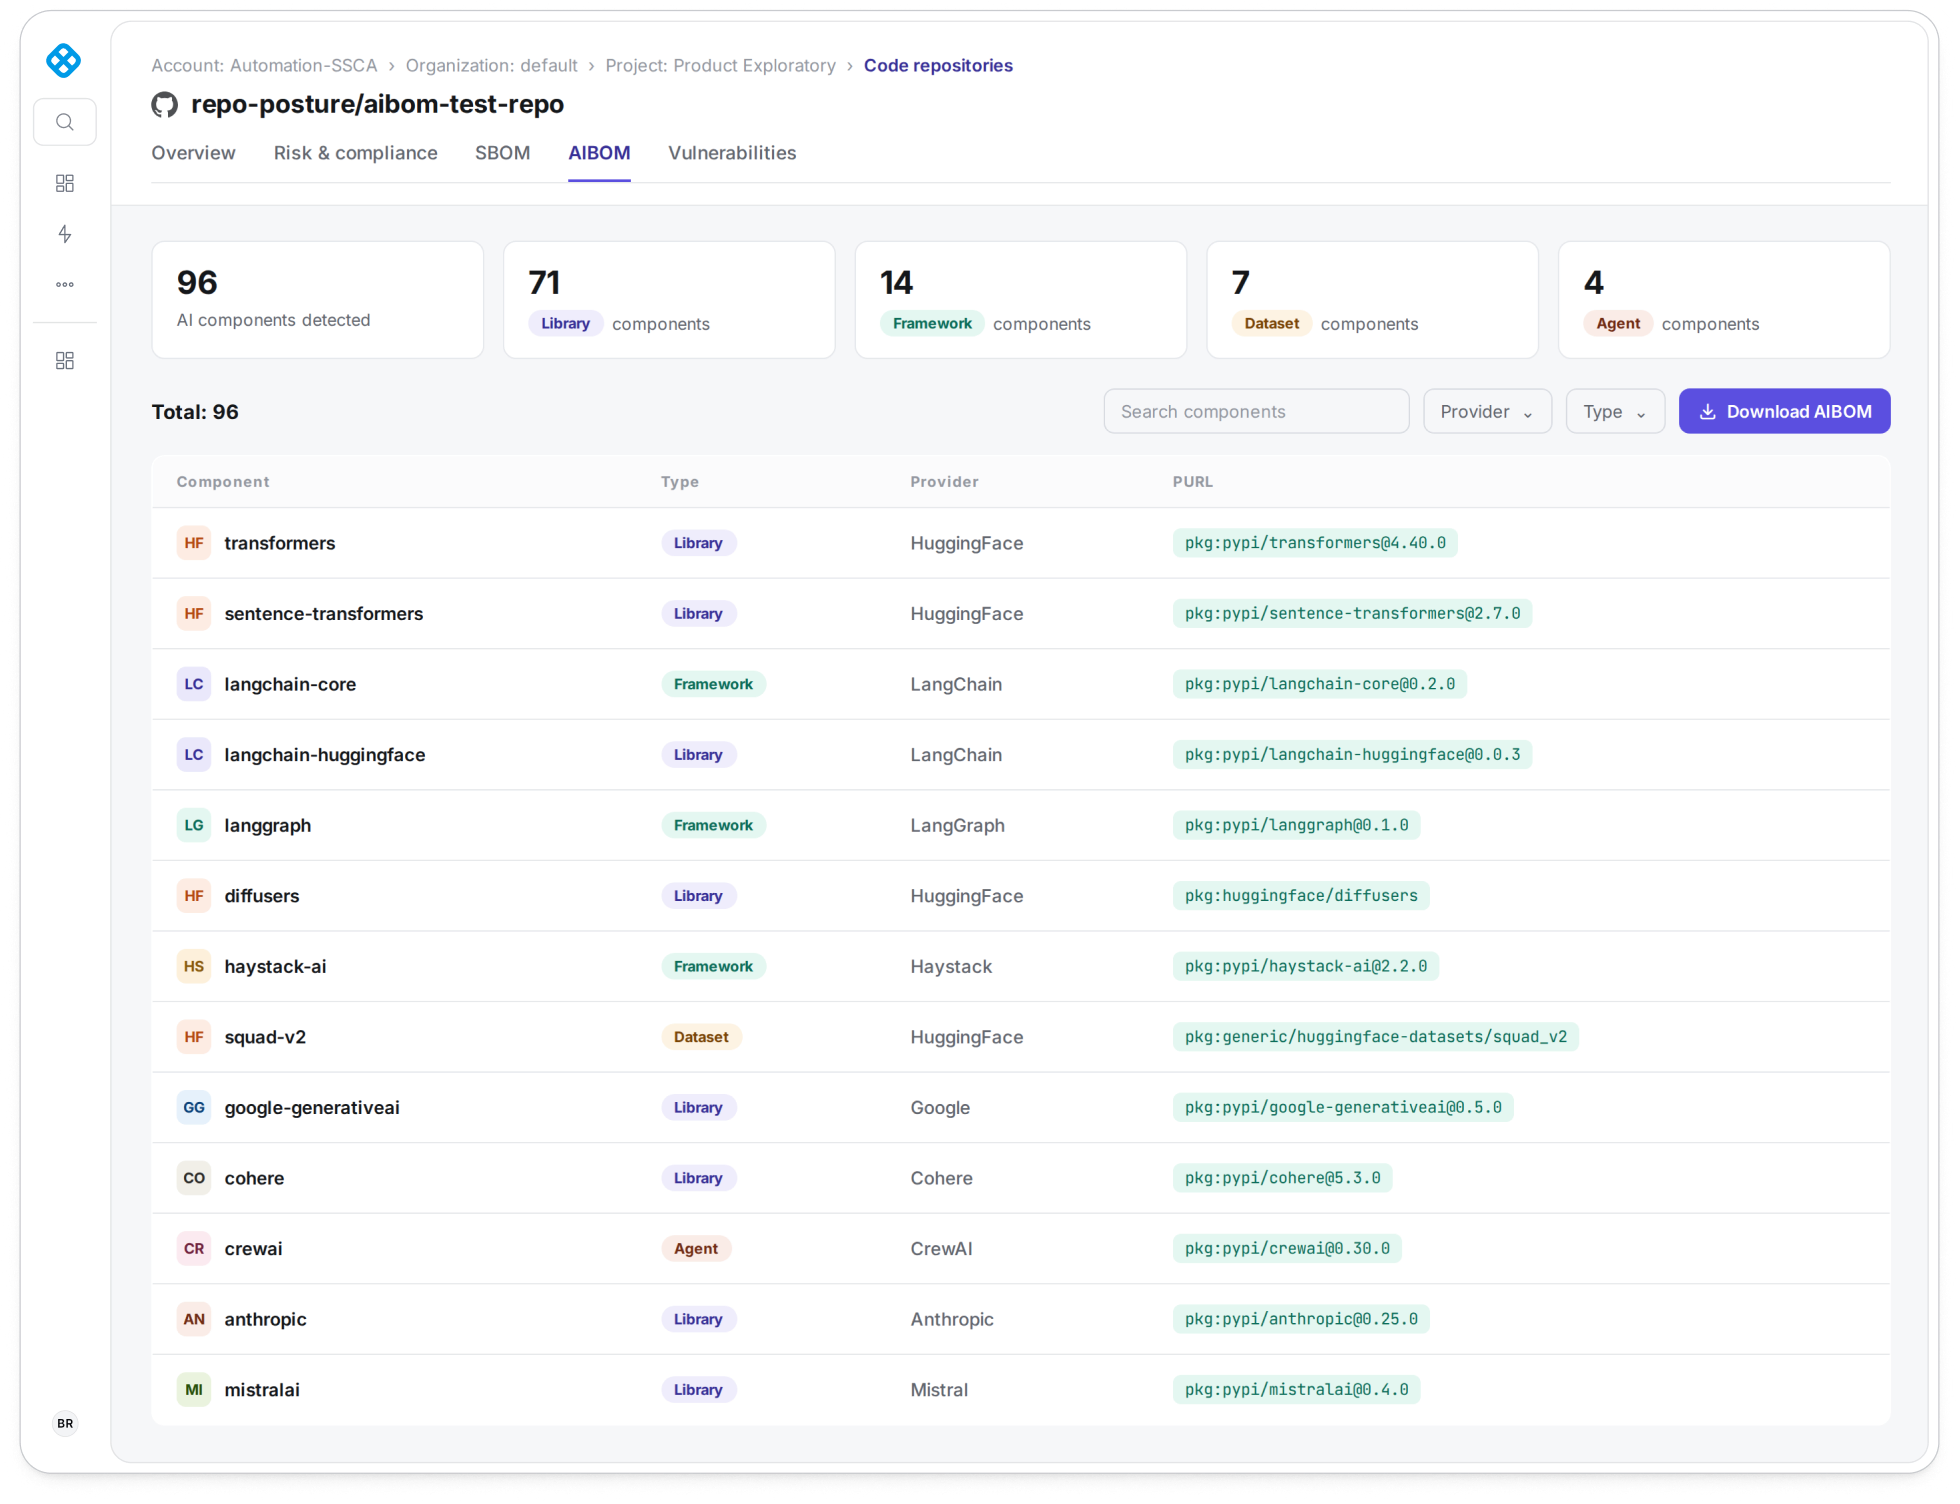Click the Type column header
1960x1504 pixels.
point(680,482)
